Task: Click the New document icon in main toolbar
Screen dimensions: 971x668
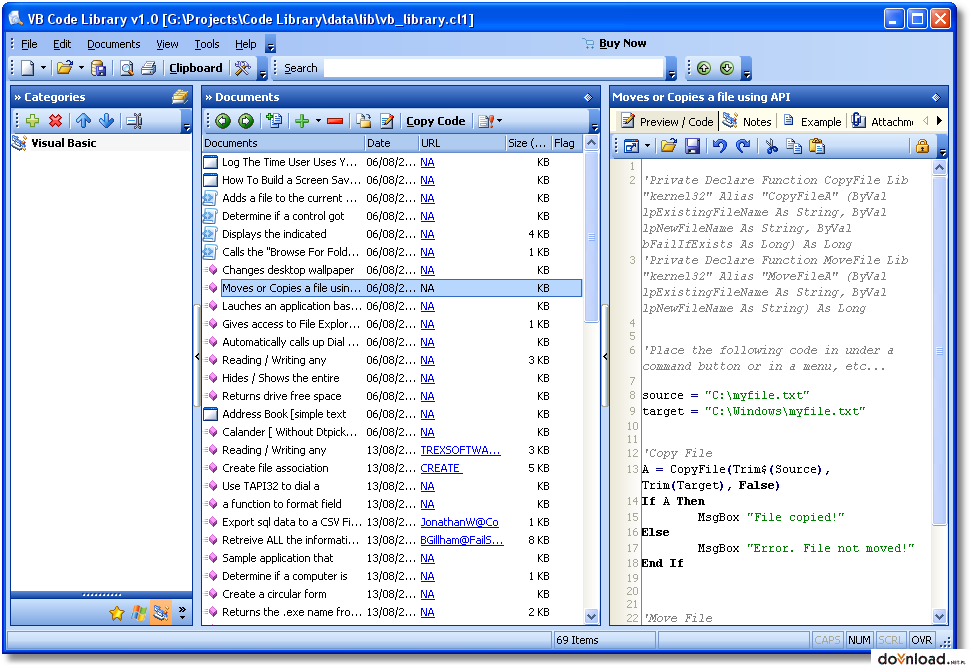Action: (x=28, y=68)
